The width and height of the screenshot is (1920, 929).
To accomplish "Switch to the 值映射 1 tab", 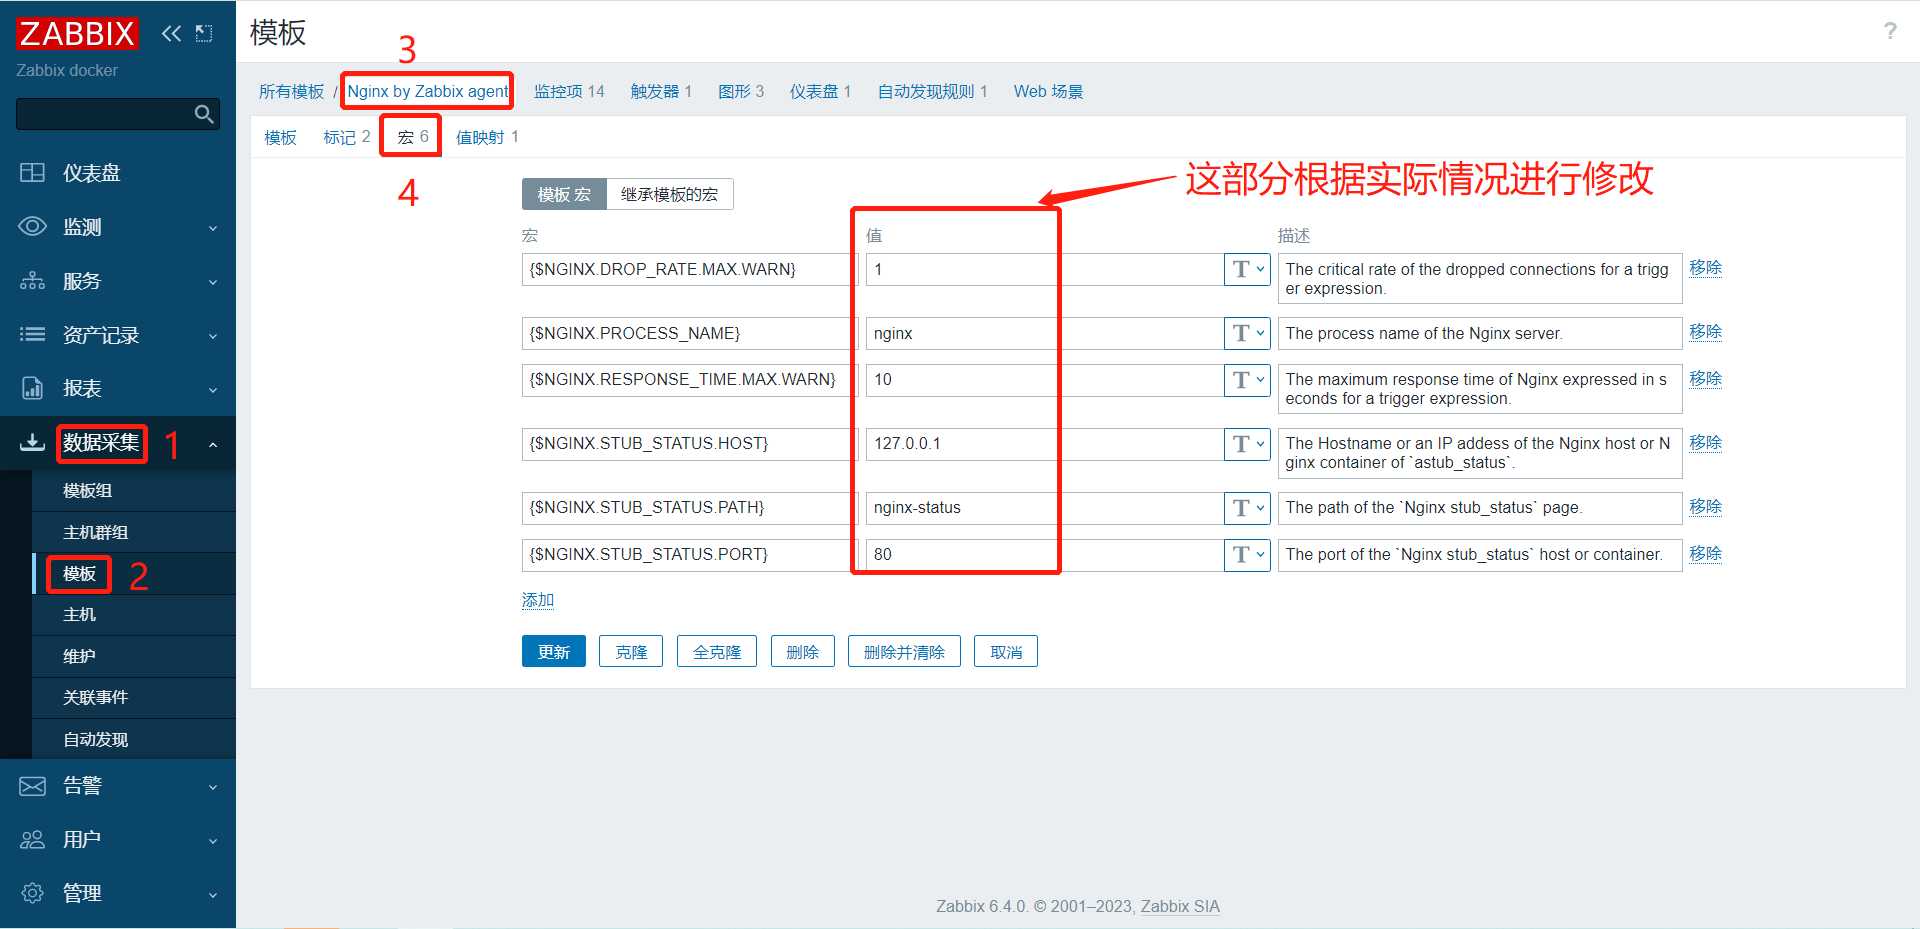I will (487, 137).
